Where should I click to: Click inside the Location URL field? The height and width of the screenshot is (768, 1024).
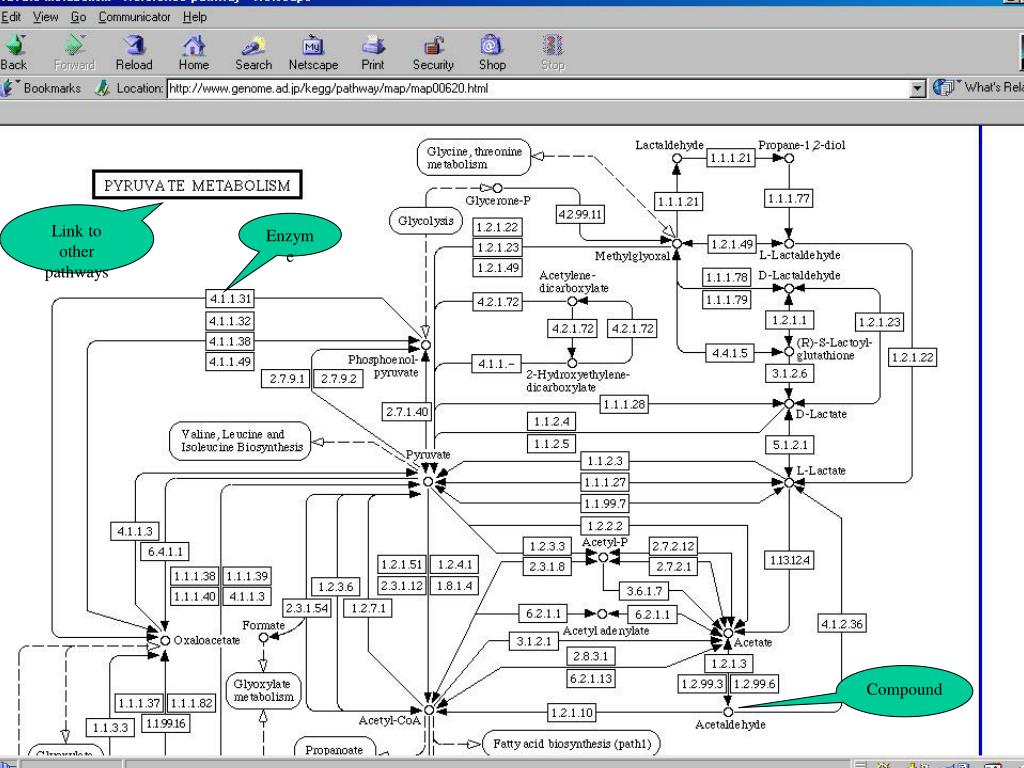[540, 88]
